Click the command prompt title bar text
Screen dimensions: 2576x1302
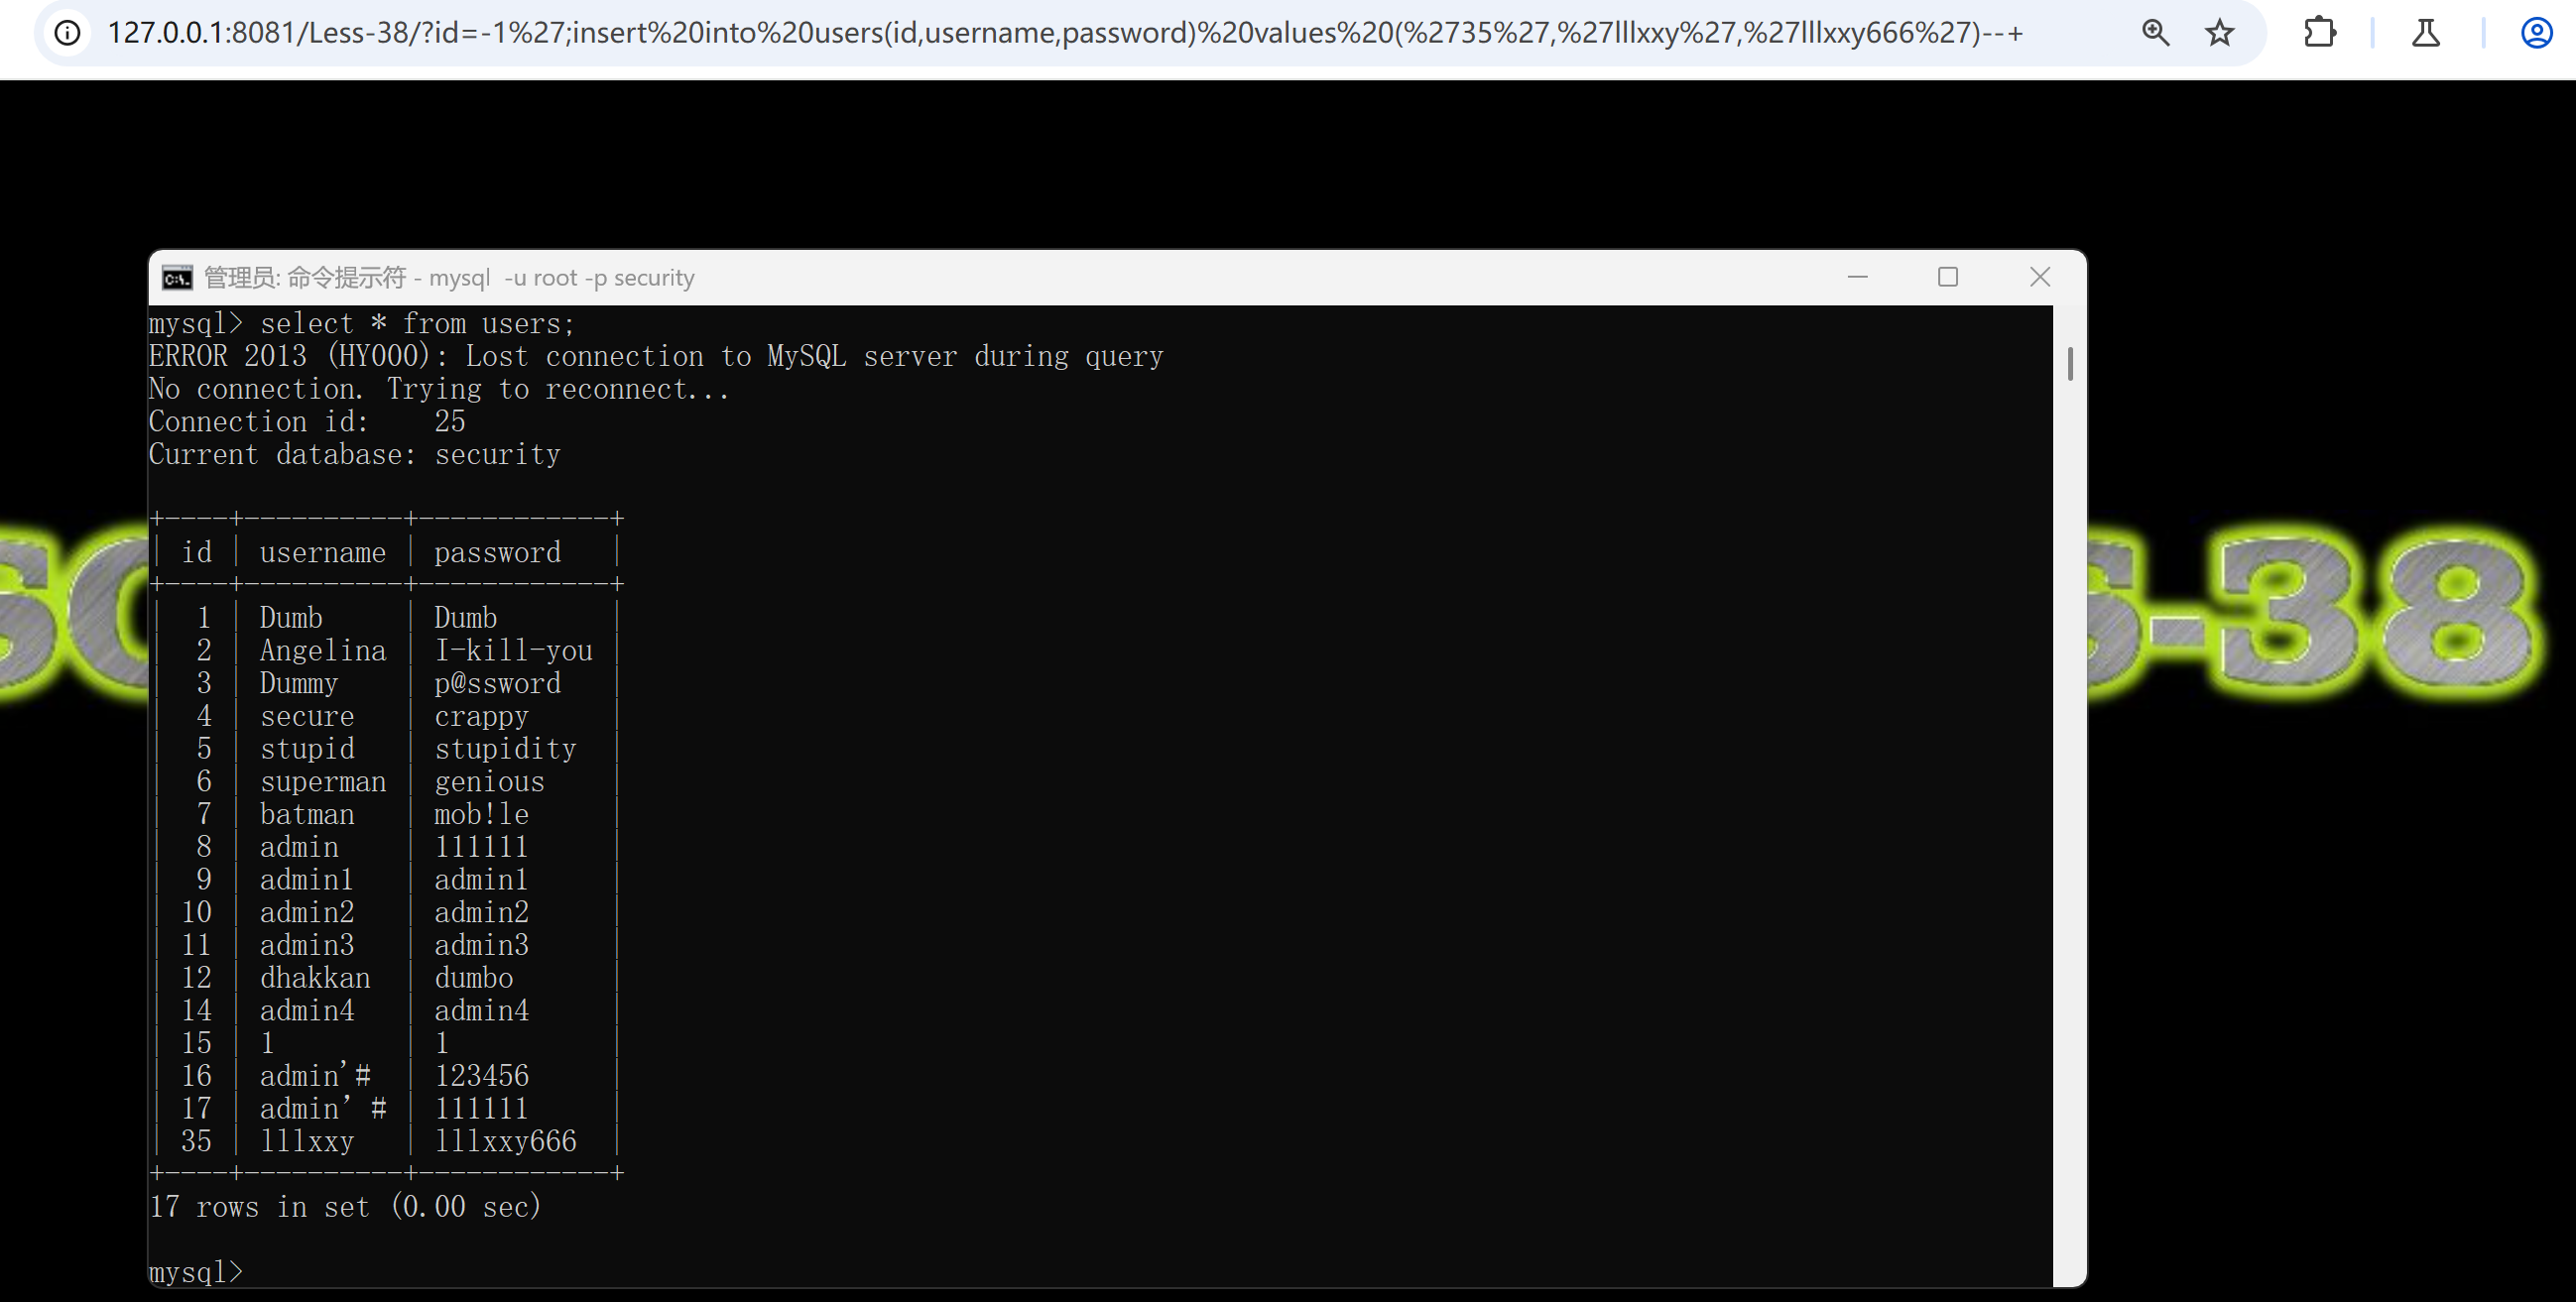(x=449, y=278)
